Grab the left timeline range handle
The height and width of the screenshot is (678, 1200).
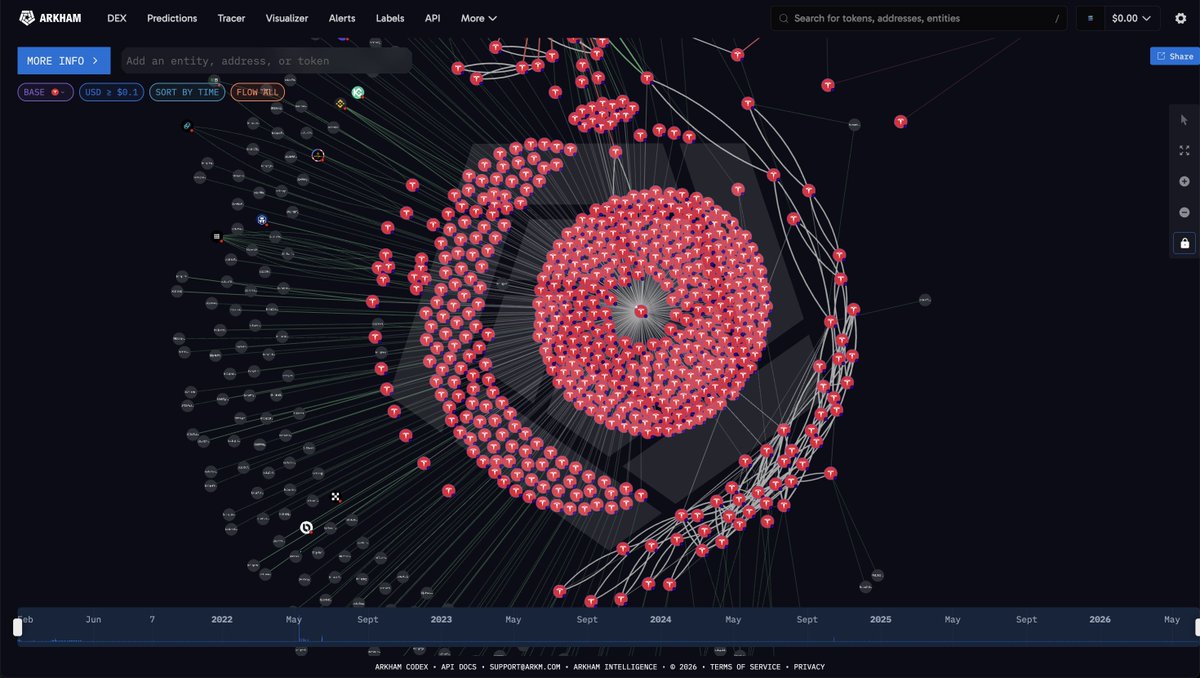pos(17,627)
